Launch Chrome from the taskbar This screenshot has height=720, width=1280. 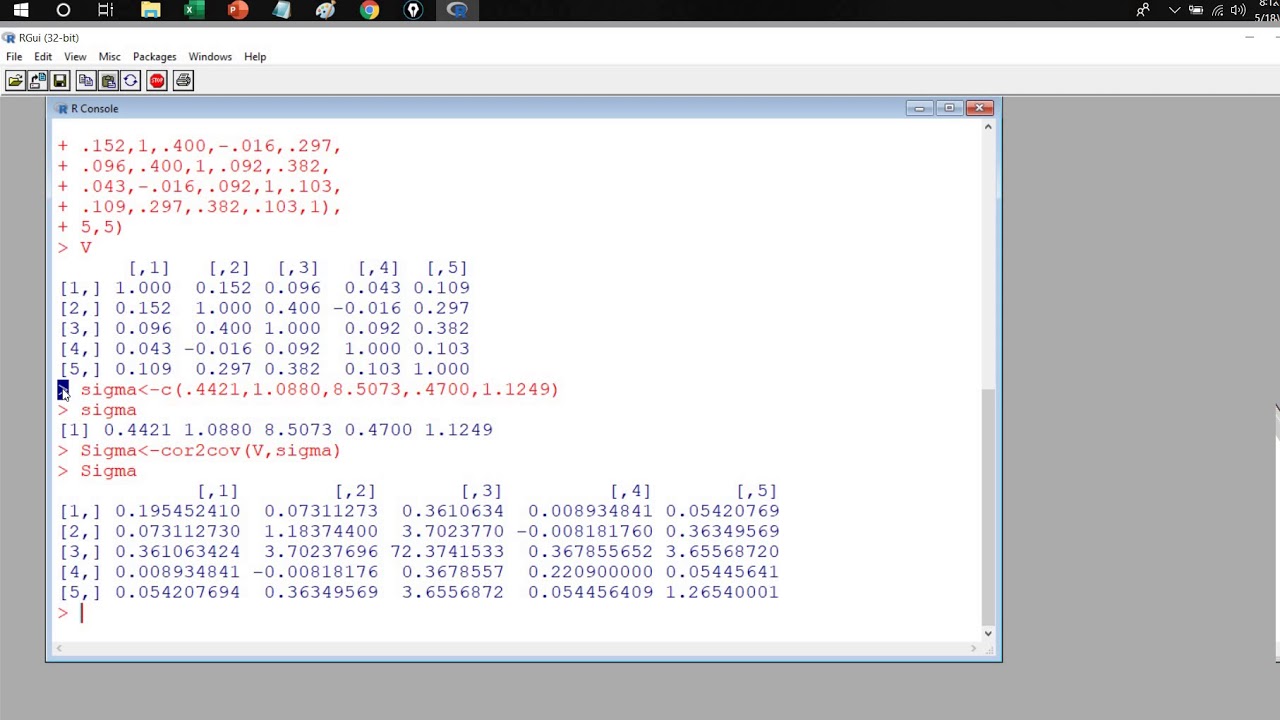370,10
